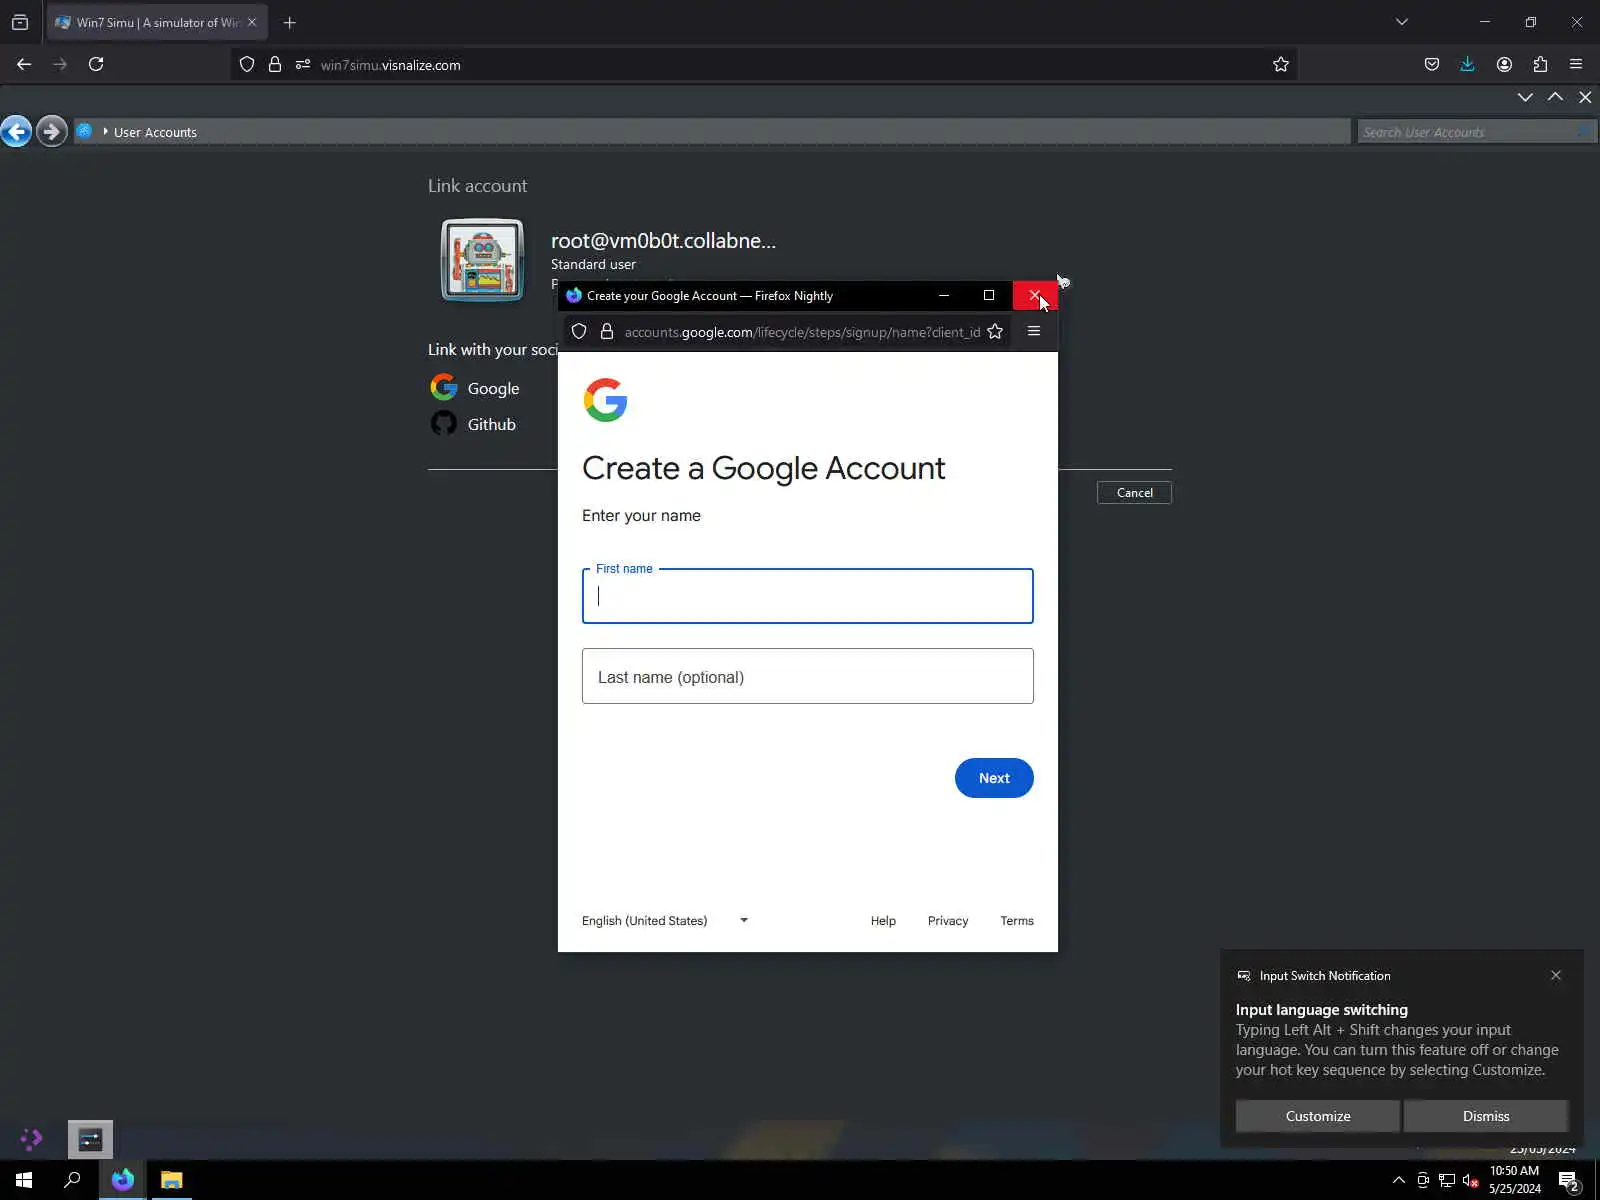Click the Google logo on signup page
The width and height of the screenshot is (1600, 1200).
605,400
